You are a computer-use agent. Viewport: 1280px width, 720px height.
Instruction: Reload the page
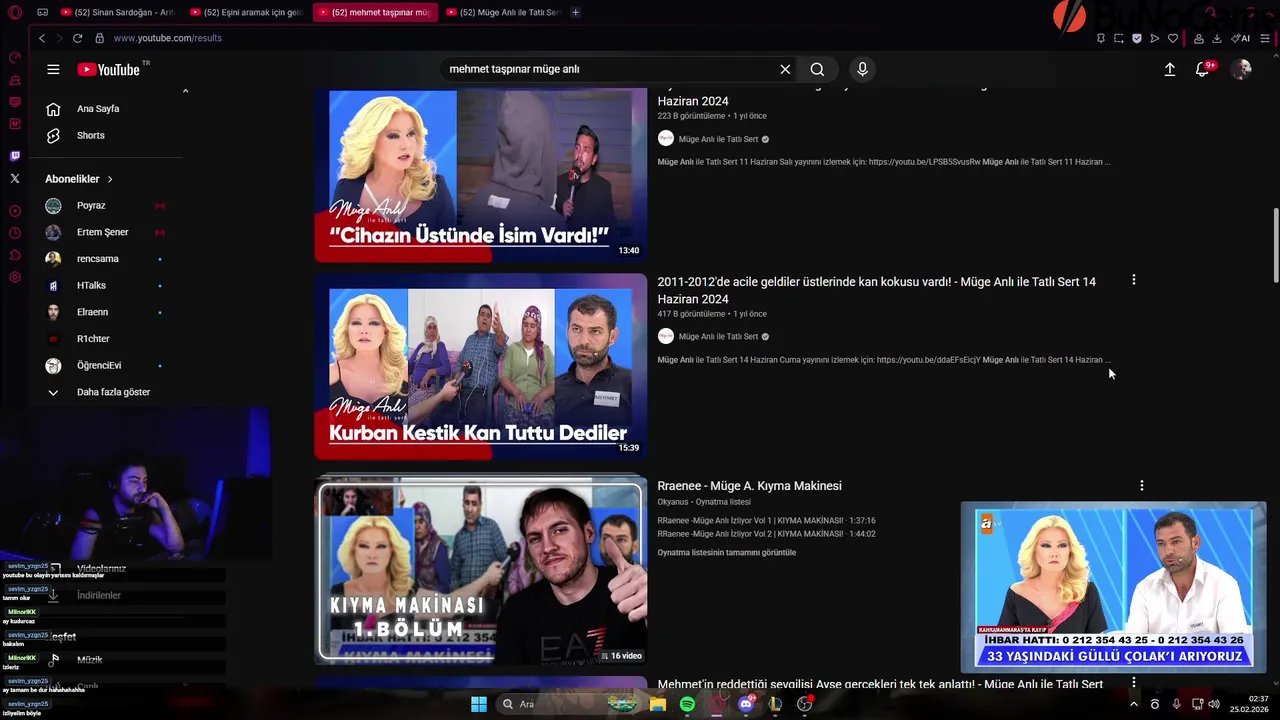pyautogui.click(x=77, y=38)
